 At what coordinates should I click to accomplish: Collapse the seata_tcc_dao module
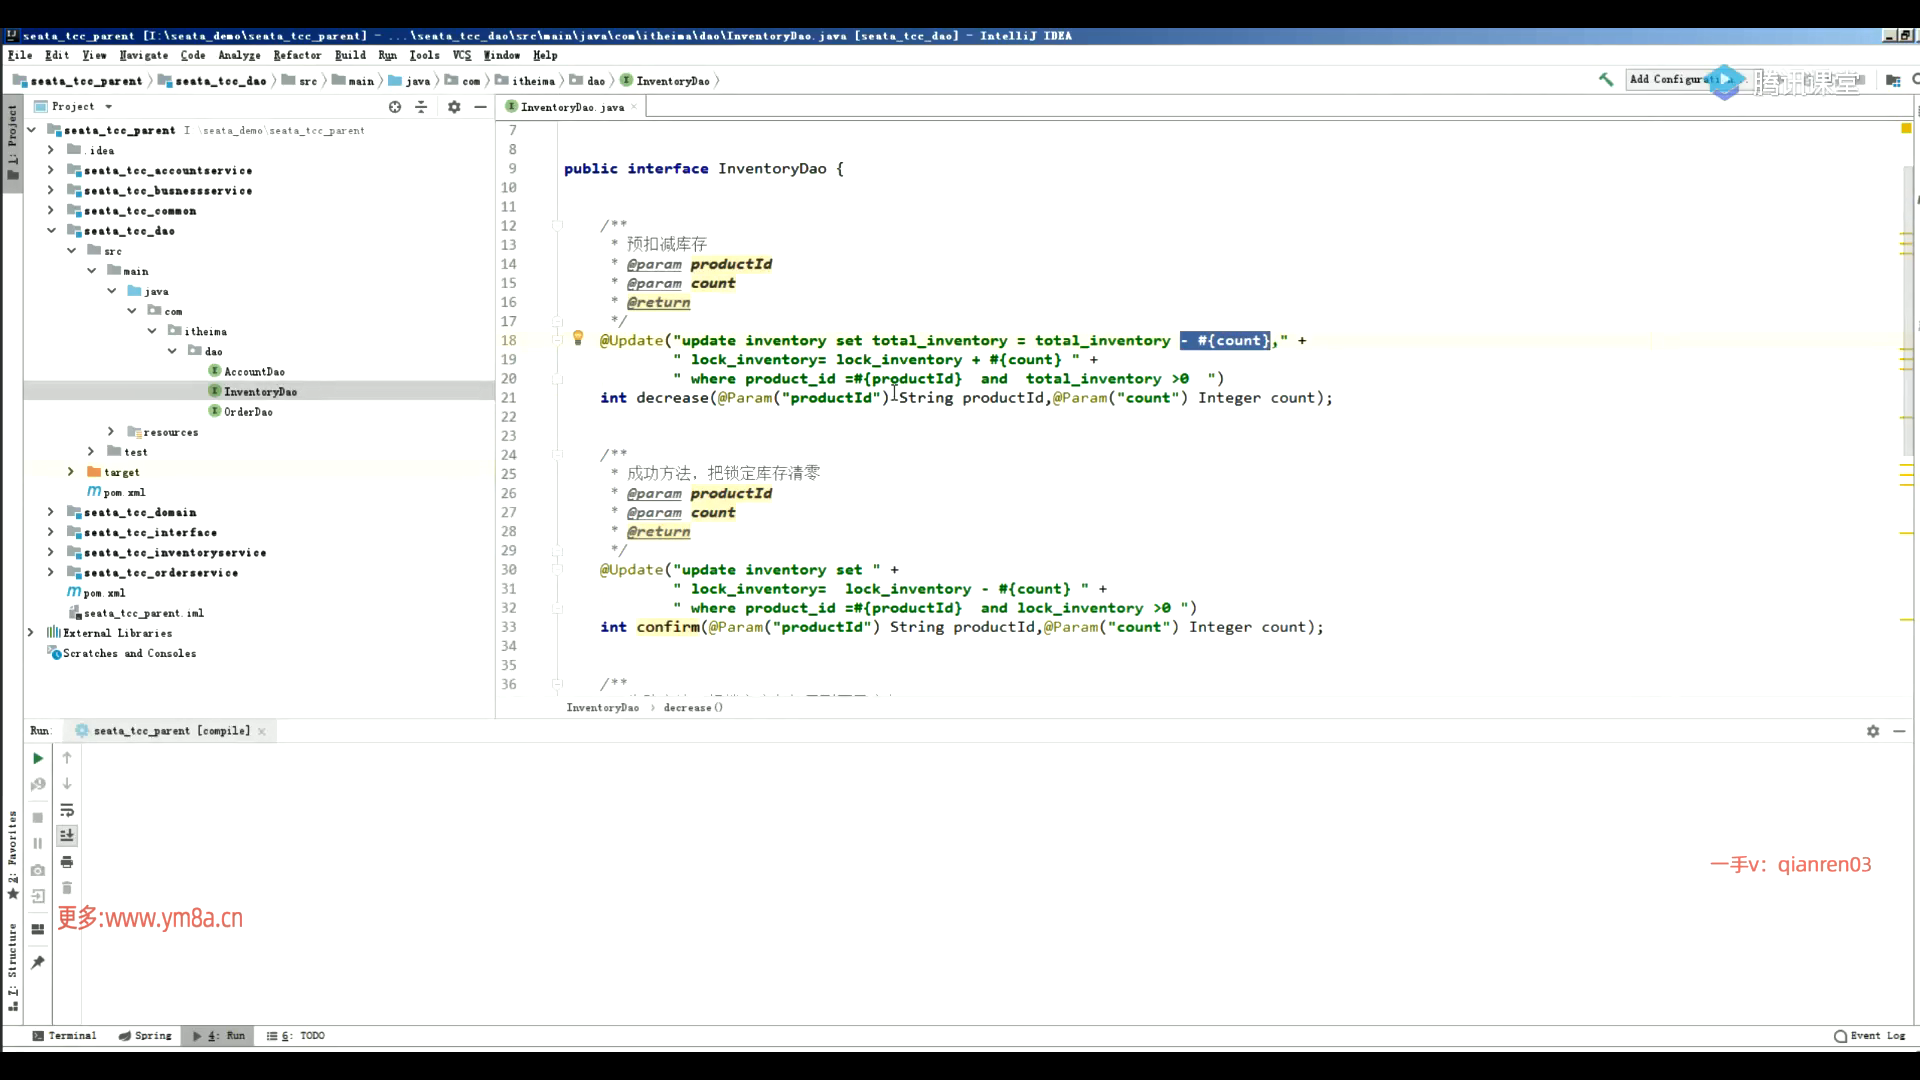point(51,231)
